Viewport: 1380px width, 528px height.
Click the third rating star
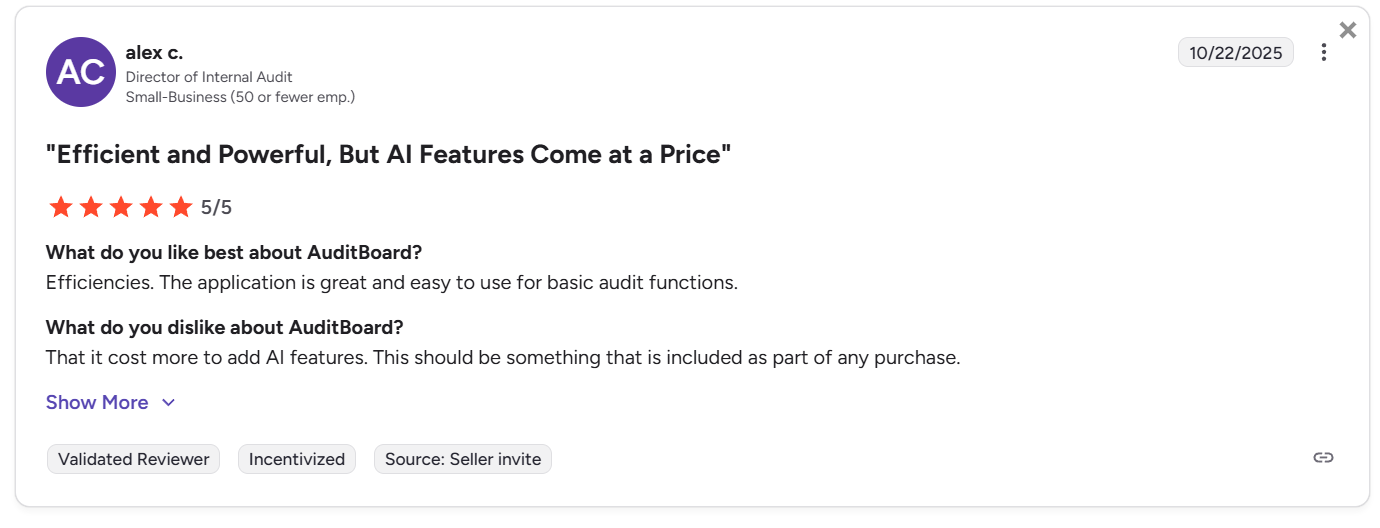coord(120,207)
